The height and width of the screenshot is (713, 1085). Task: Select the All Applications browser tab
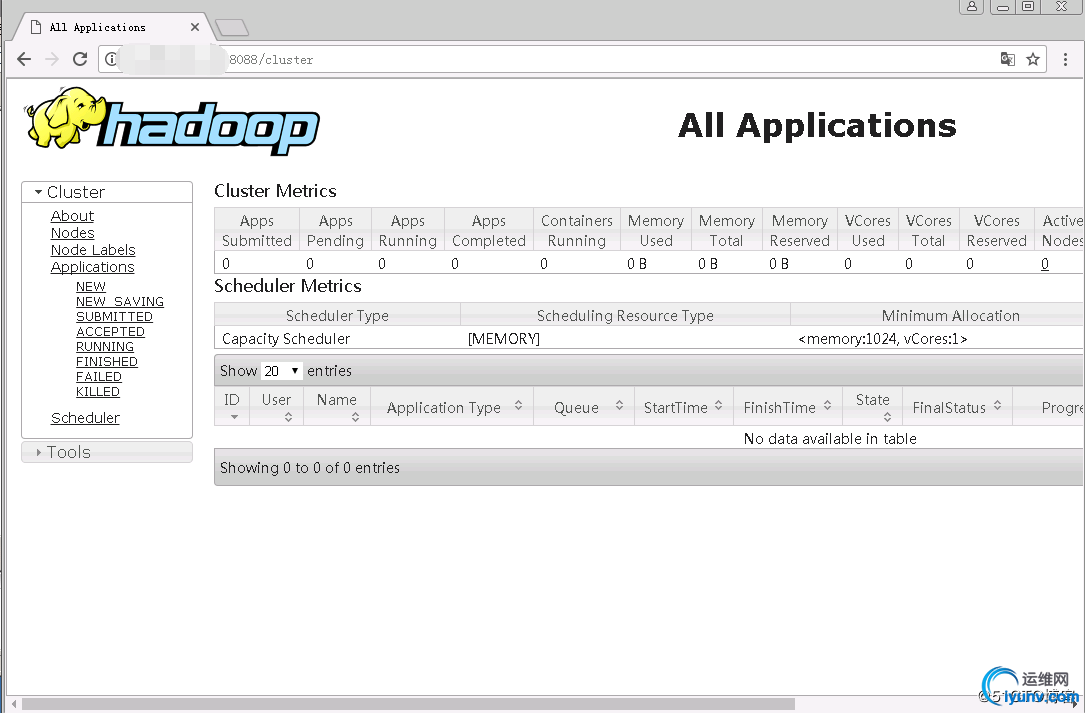click(x=111, y=27)
